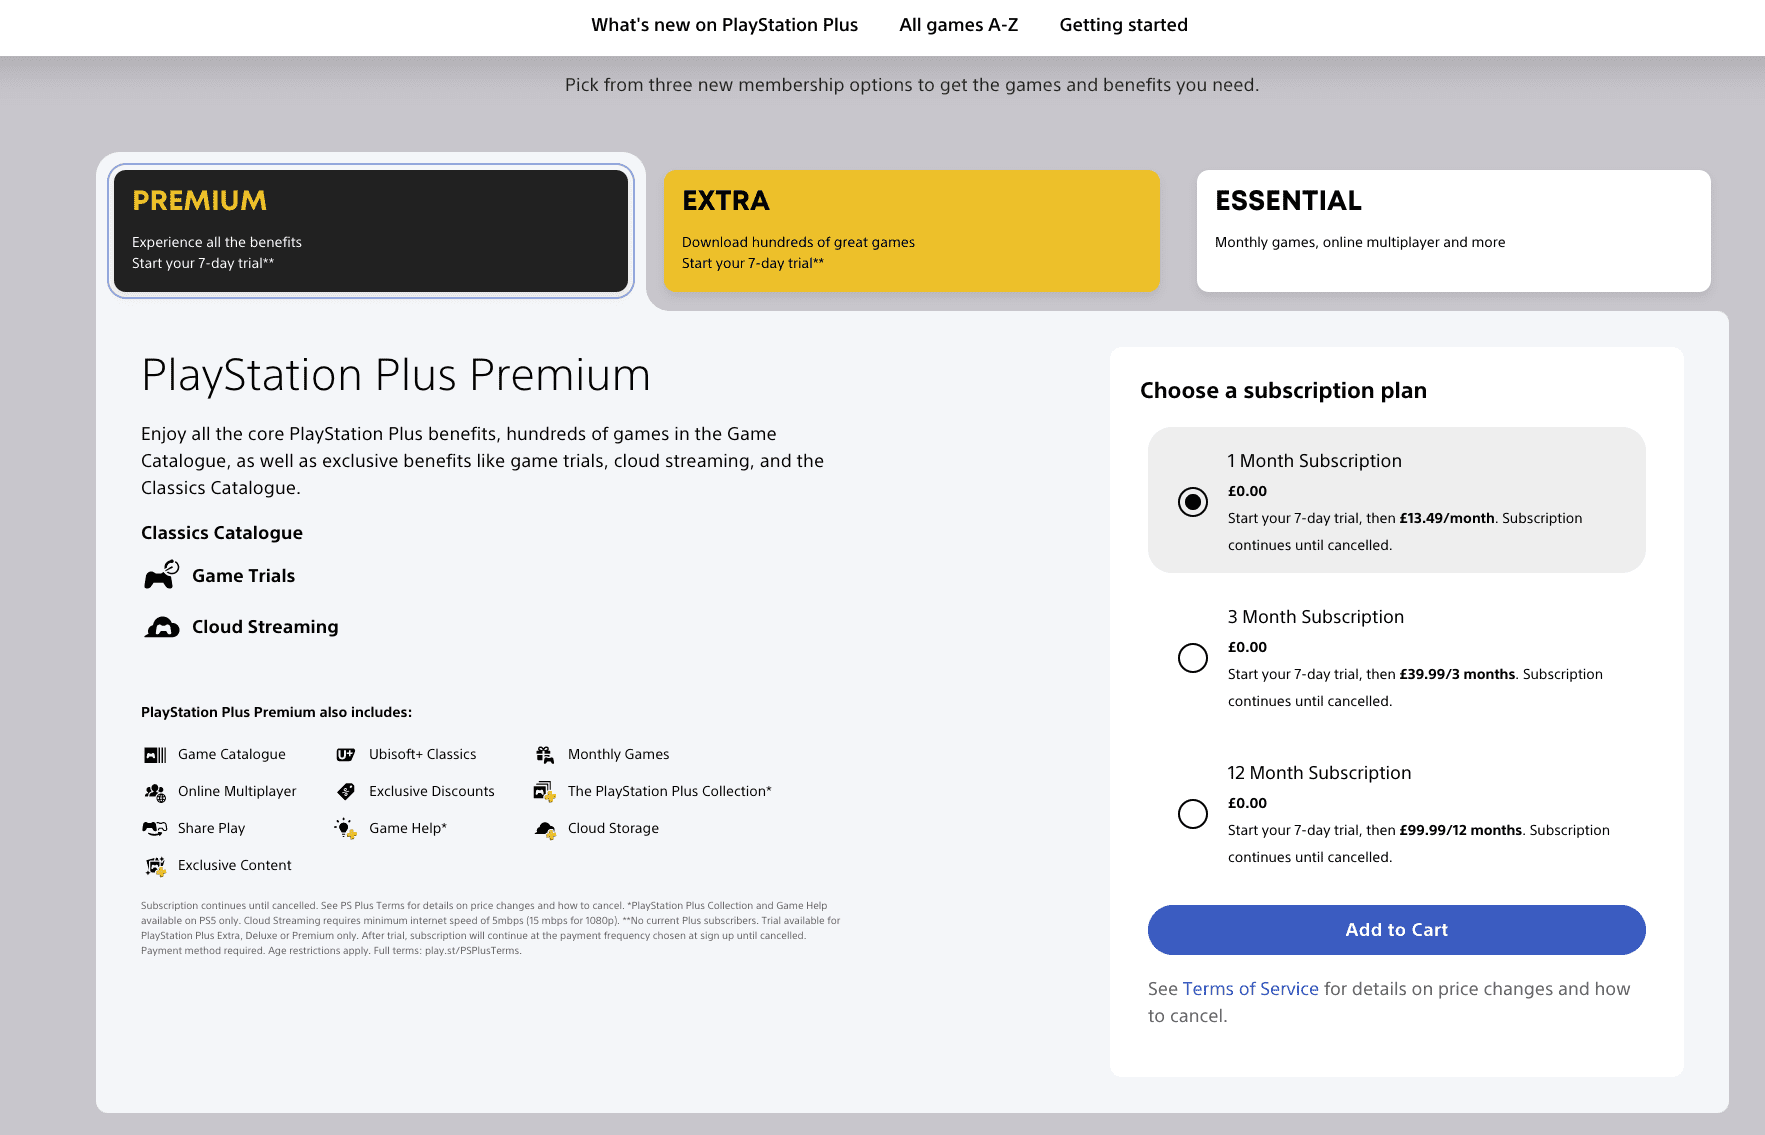Viewport: 1765px width, 1135px height.
Task: Open the Terms of Service link
Action: 1250,988
